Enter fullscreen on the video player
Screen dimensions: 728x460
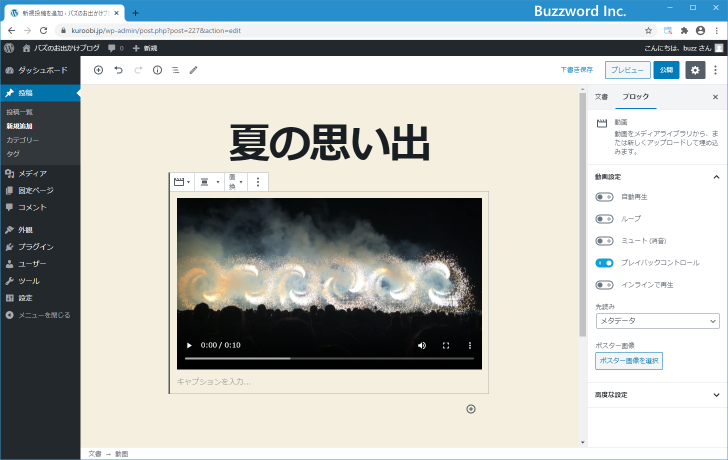[x=446, y=345]
